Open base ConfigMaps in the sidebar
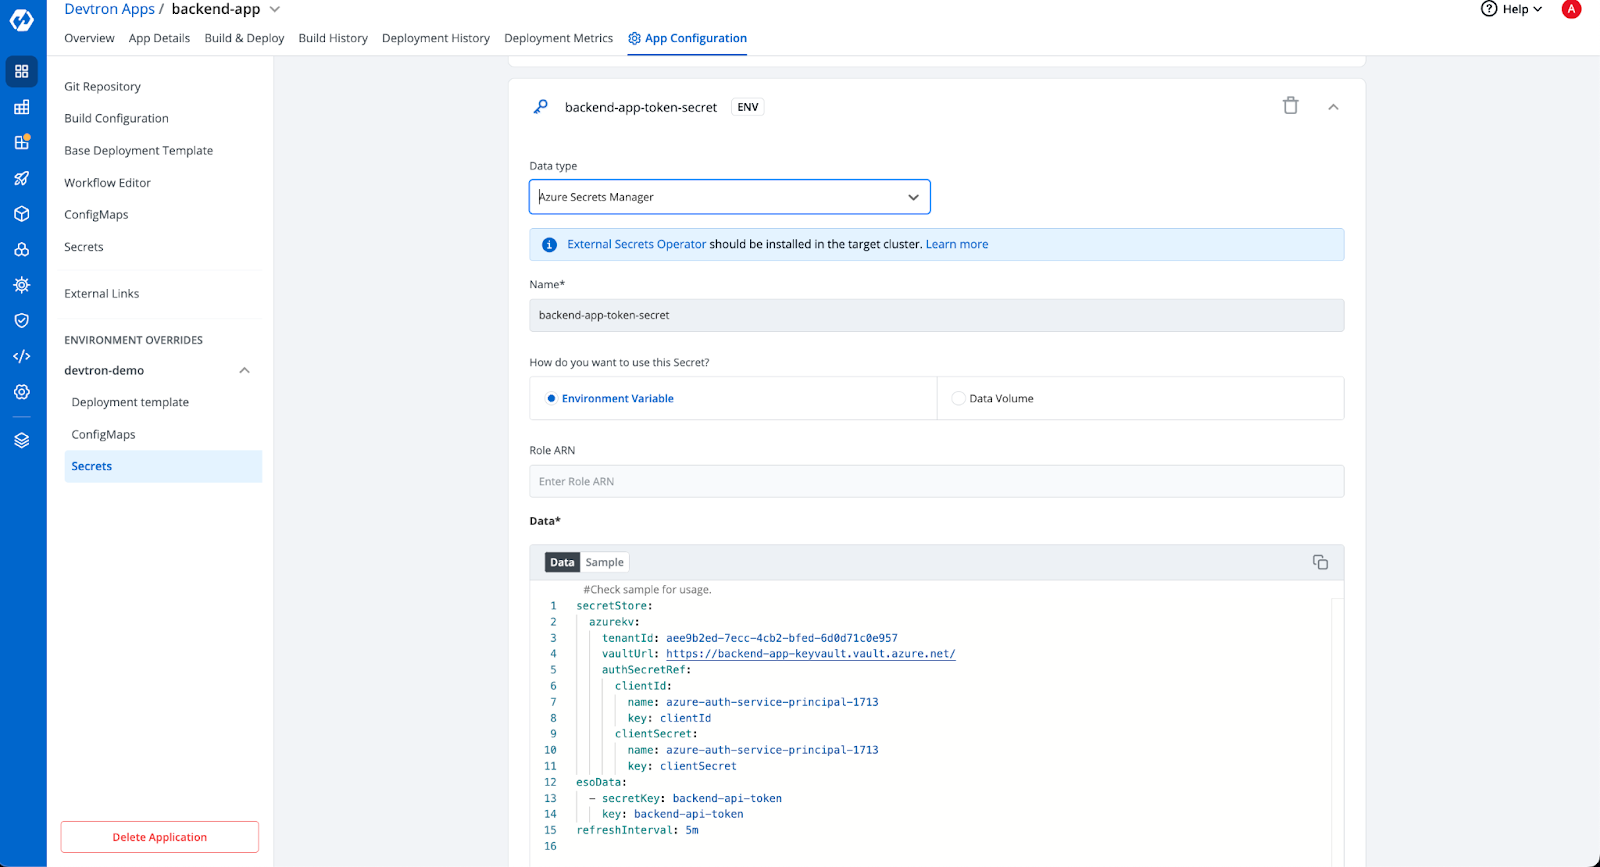Screen dimensions: 1600x867 tap(96, 215)
